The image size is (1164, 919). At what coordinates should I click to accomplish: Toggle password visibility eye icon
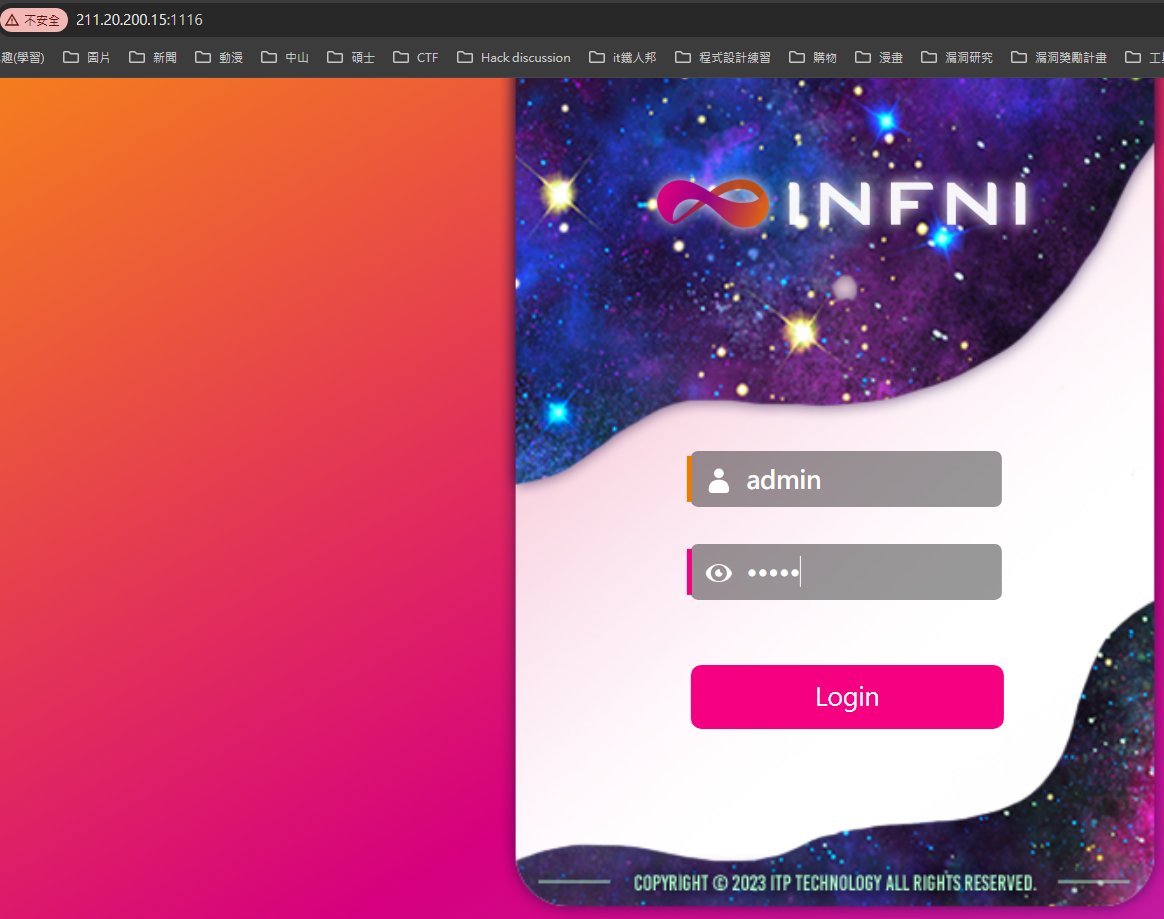tap(719, 573)
